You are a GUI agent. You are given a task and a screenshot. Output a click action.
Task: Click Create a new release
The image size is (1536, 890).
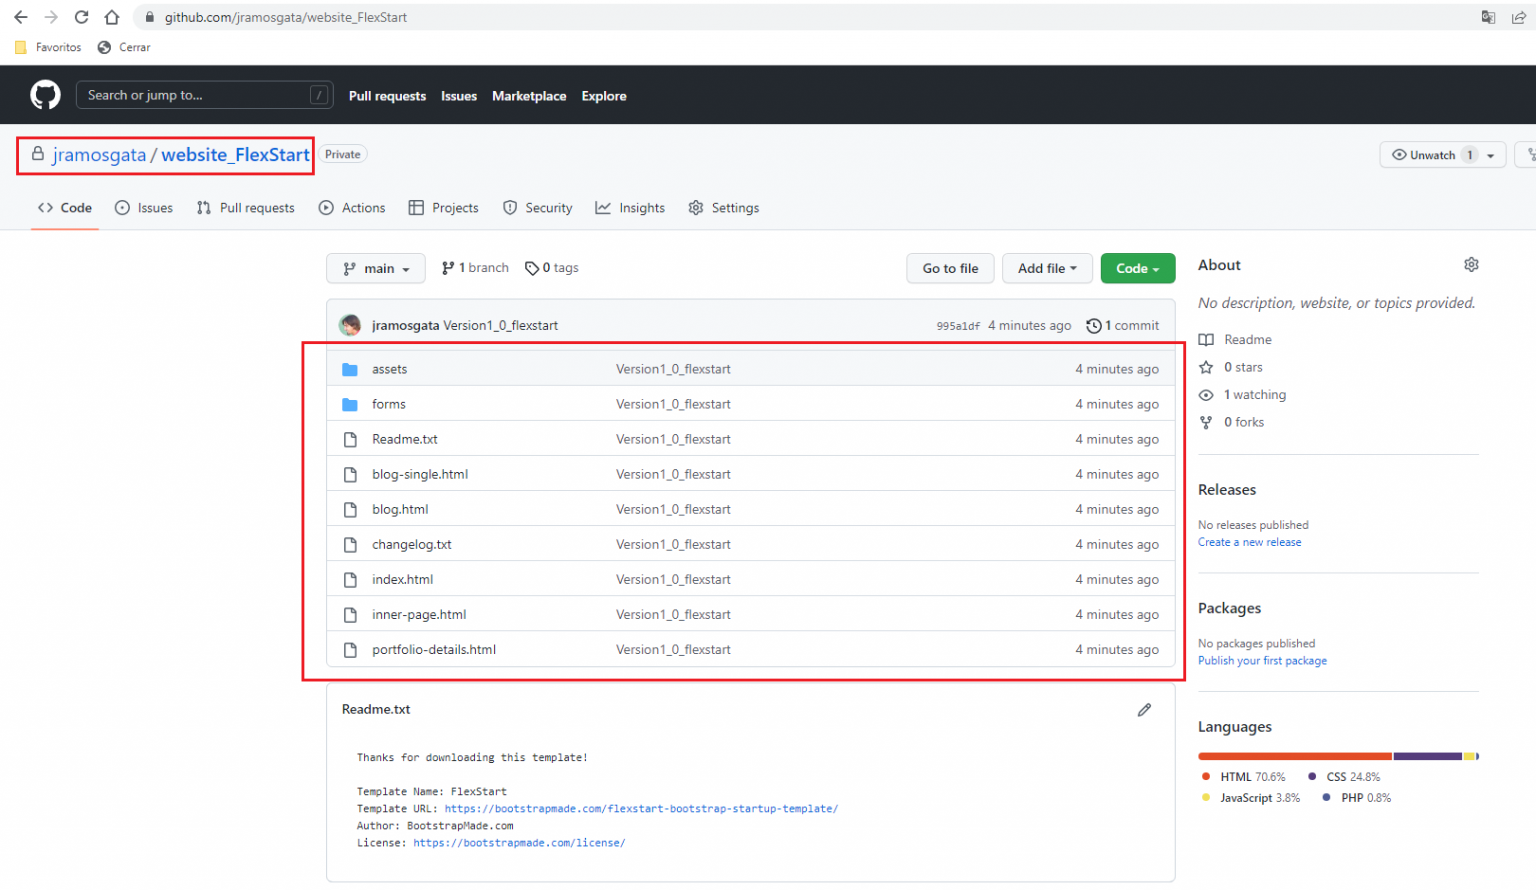(1250, 542)
